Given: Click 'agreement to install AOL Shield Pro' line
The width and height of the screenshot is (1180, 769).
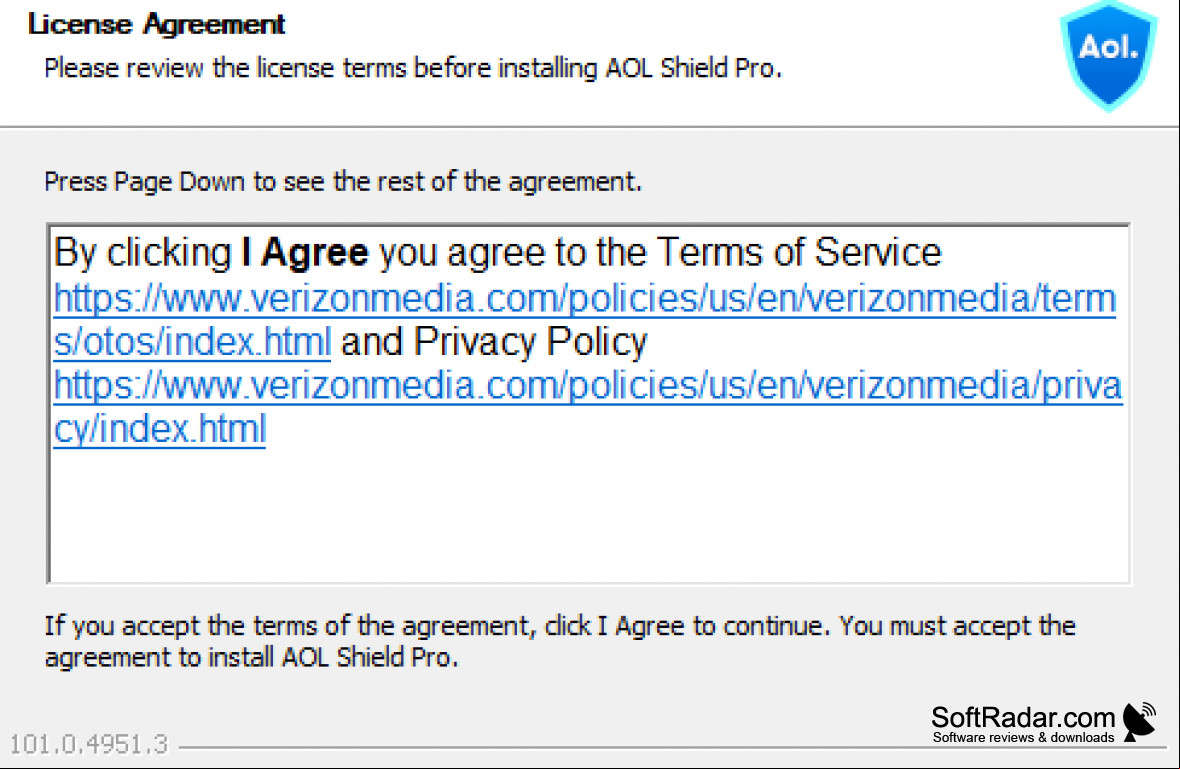Looking at the screenshot, I should (251, 658).
